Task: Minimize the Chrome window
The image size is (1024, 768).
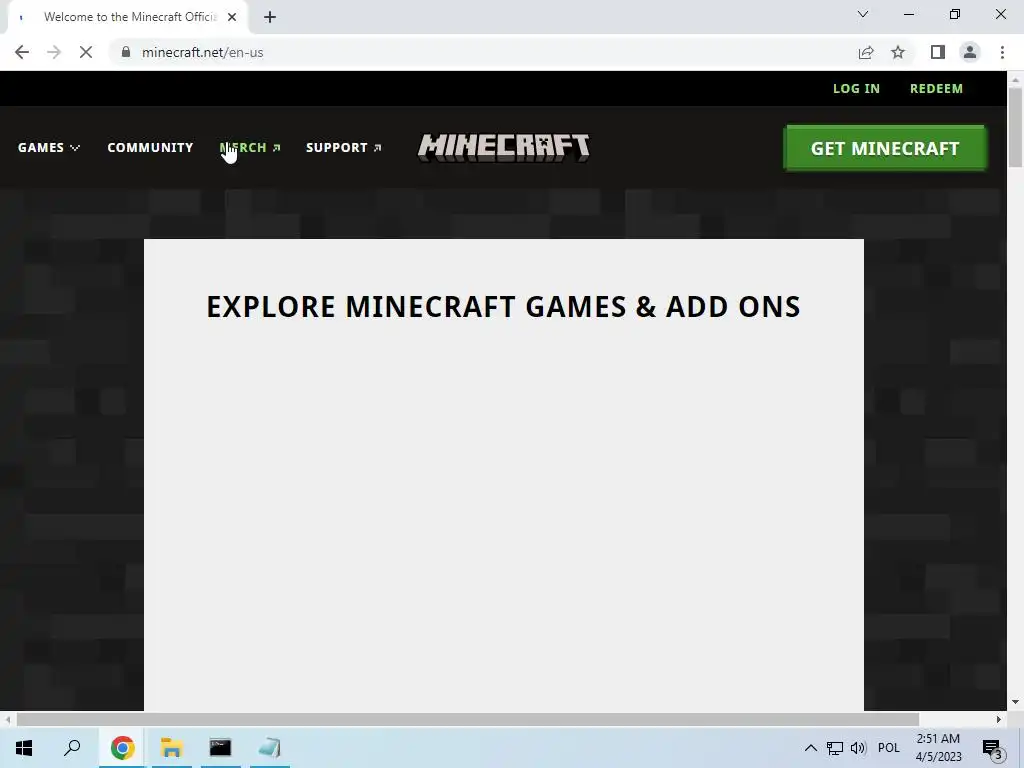Action: pos(908,14)
